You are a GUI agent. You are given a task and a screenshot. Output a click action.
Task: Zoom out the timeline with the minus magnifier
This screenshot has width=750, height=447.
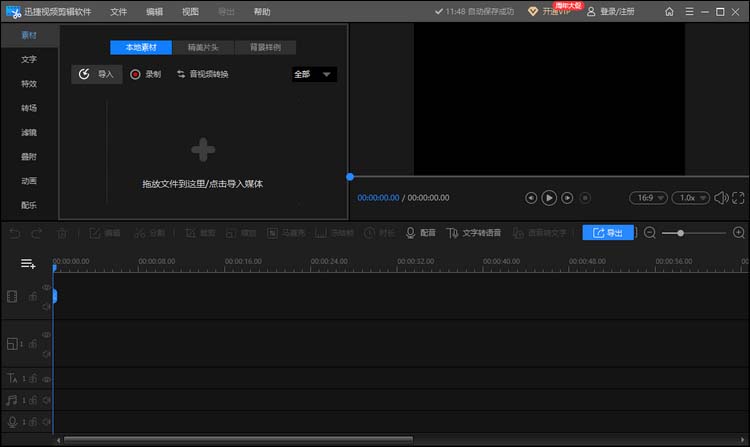point(650,233)
